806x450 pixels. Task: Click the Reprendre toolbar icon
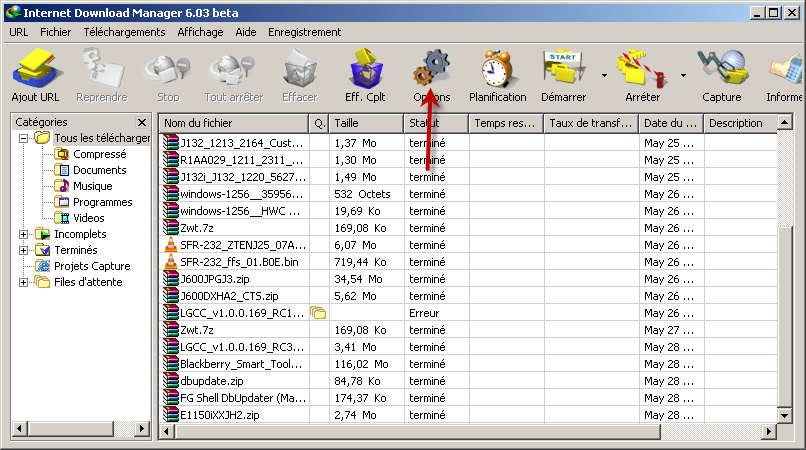[102, 68]
